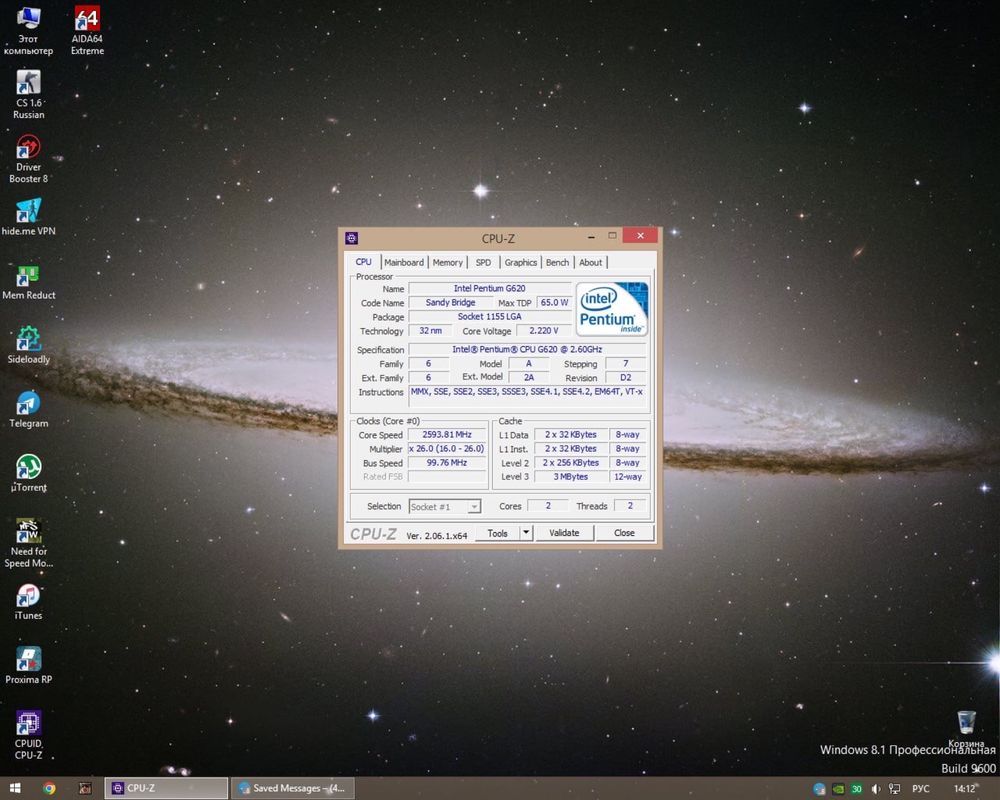The width and height of the screenshot is (1000, 800).
Task: Switch to the Graphics tab
Action: click(520, 262)
